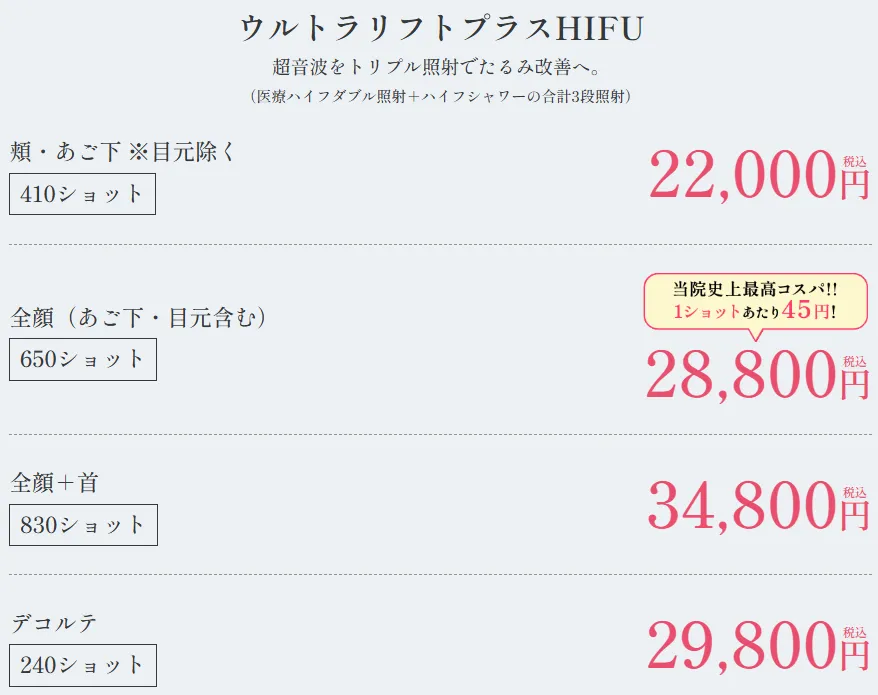
Task: Click the 超音波をトリプル照射 subtitle text
Action: click(x=439, y=68)
